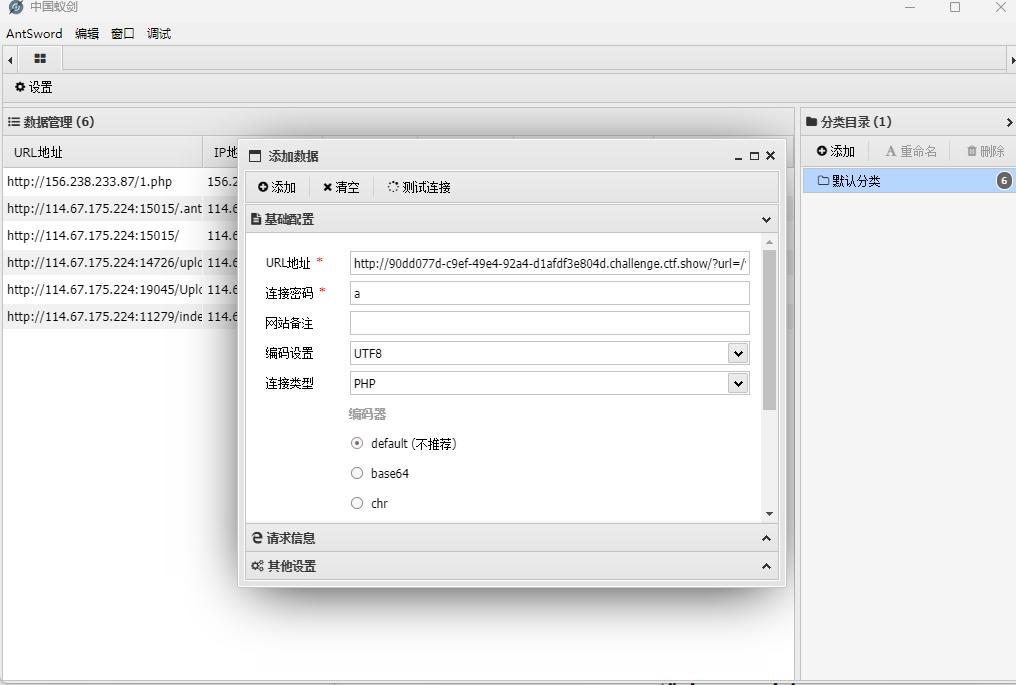Screen dimensions: 1016x685
Task: Select the base64 encoder option
Action: (x=357, y=474)
